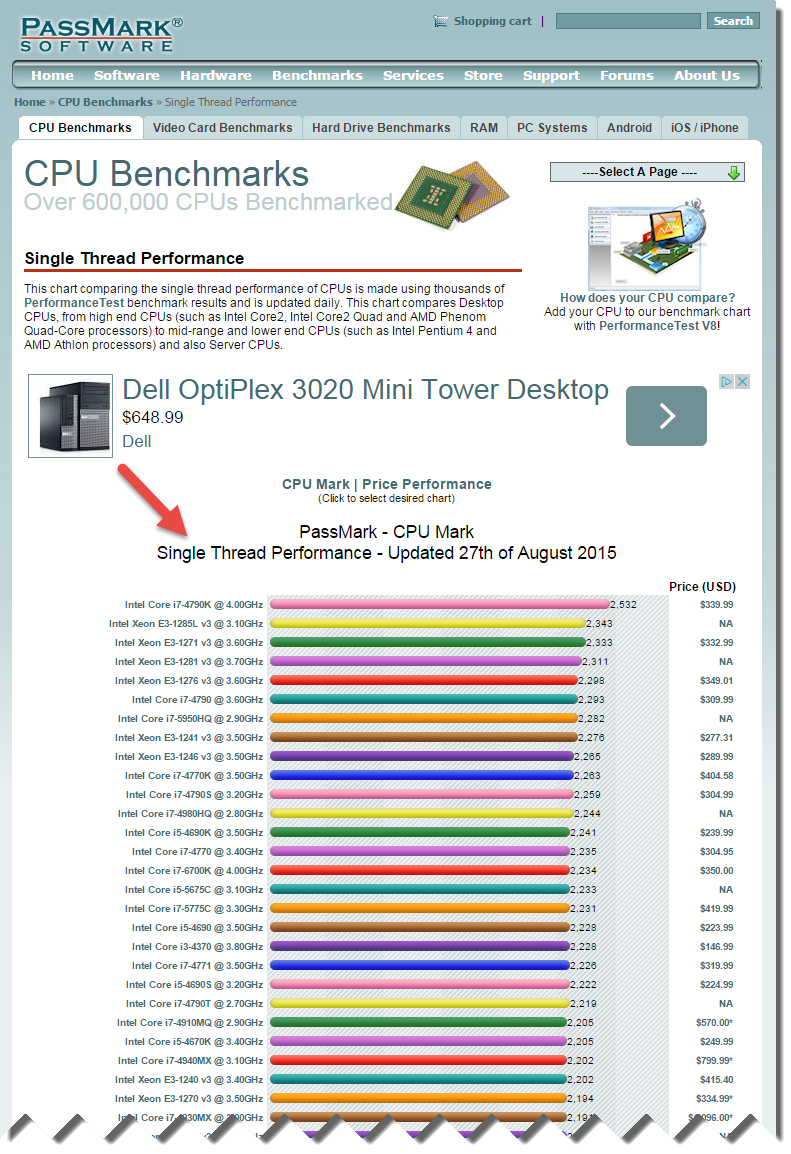Open the Shopping cart link
Screen dimensions: 791x1154
coord(492,21)
